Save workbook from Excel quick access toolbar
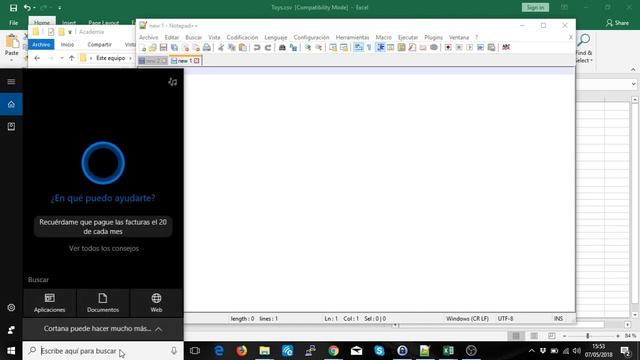Viewport: 640px width, 360px height. pos(13,7)
